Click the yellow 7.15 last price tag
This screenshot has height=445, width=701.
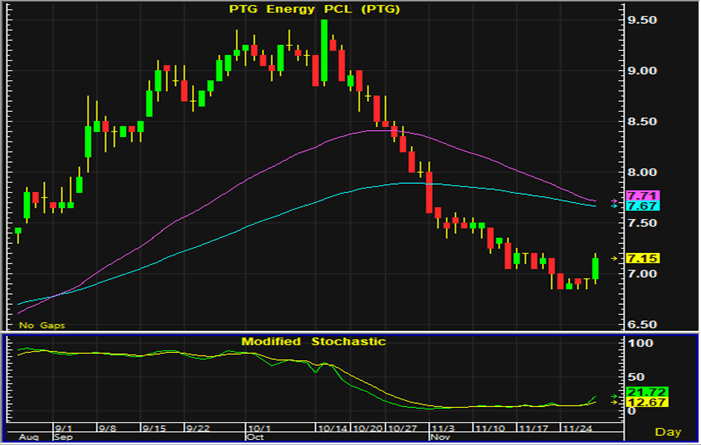click(640, 258)
